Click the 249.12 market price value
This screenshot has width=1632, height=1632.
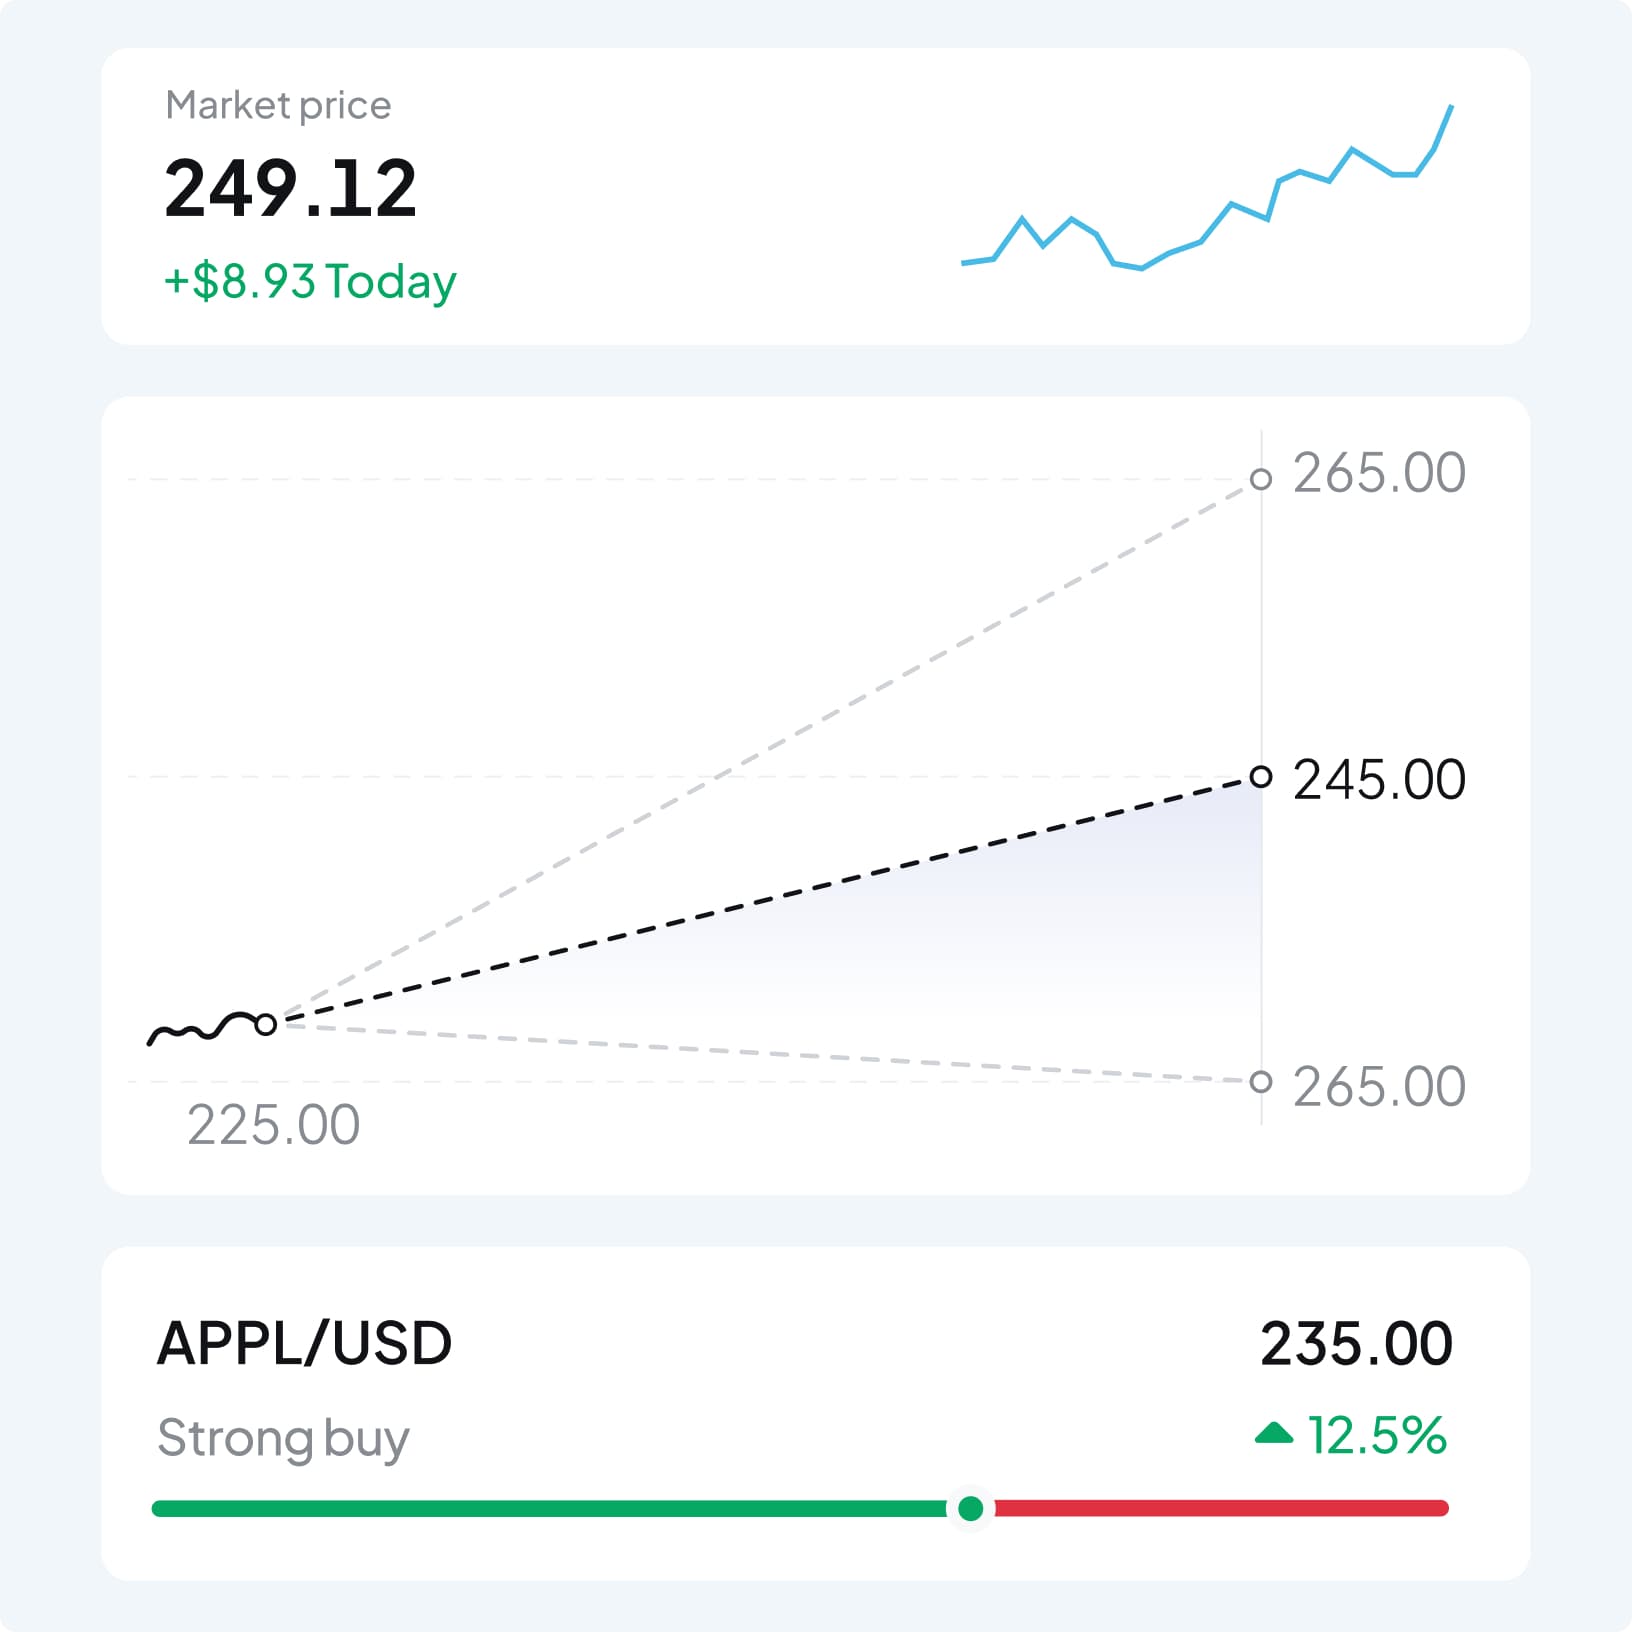point(290,188)
